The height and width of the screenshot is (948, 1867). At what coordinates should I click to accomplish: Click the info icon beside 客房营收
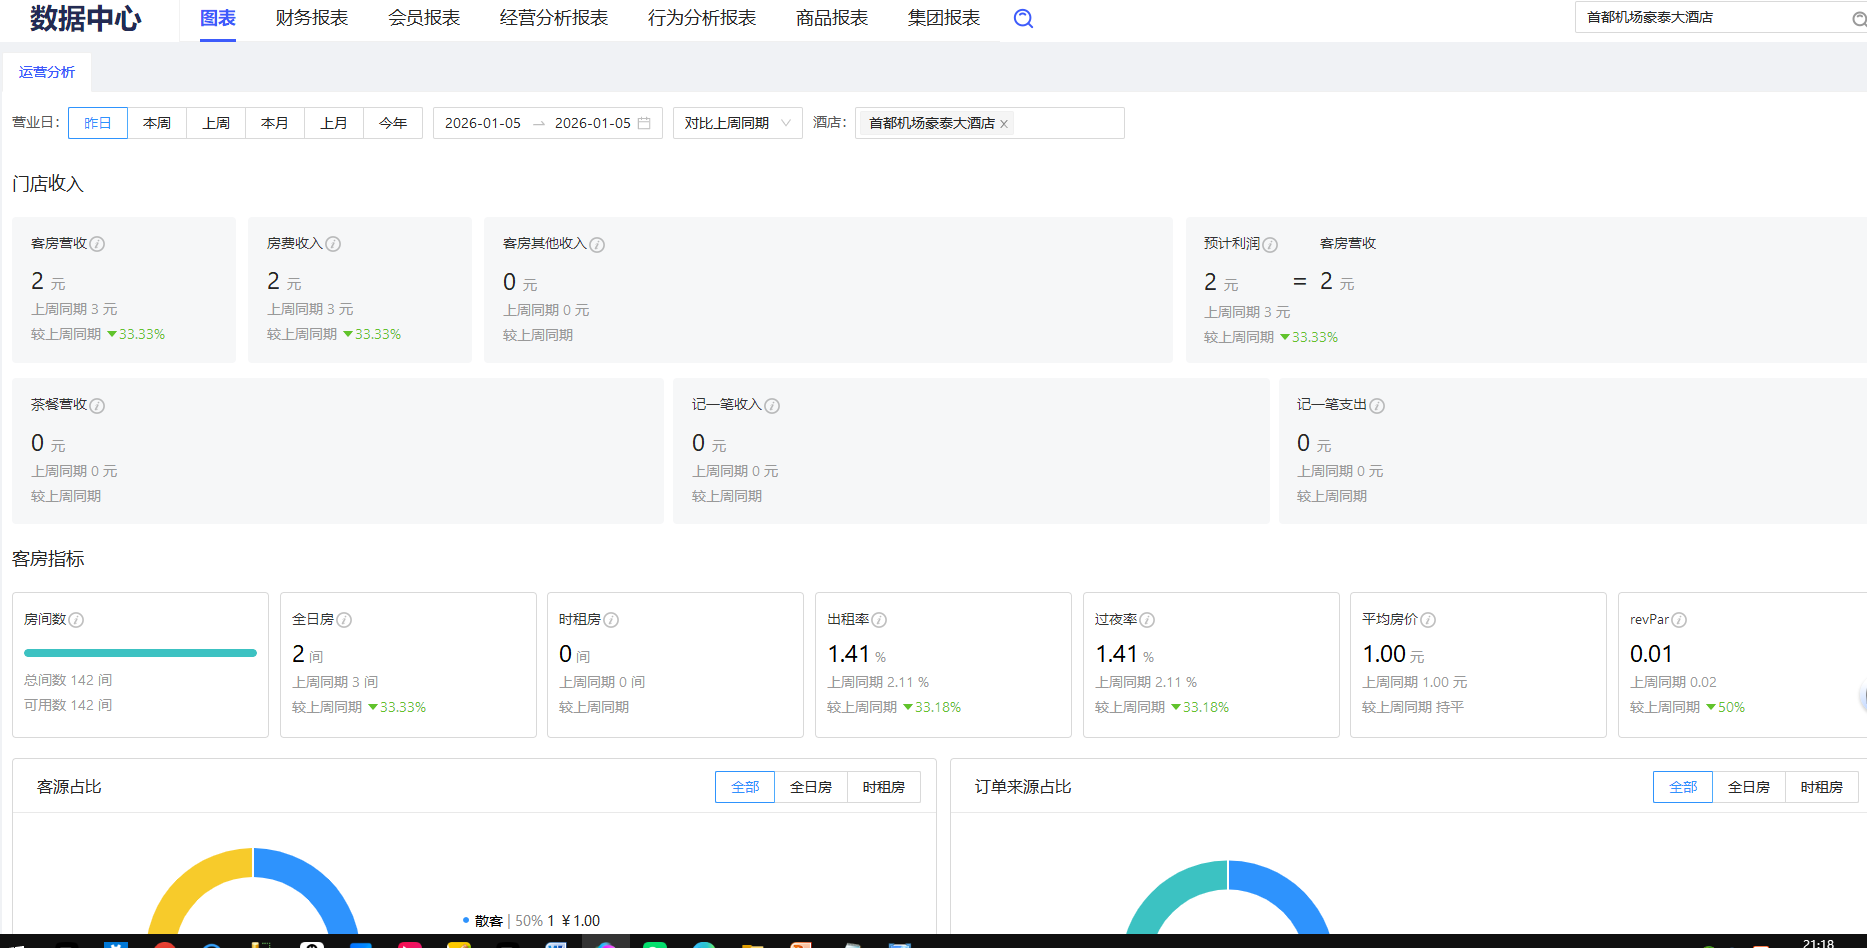pos(97,244)
